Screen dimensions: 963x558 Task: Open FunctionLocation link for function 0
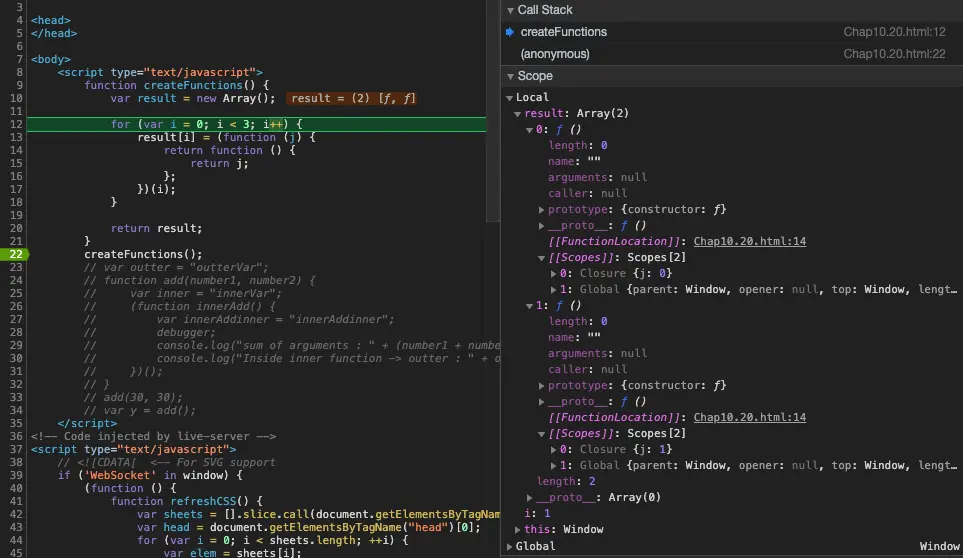click(749, 241)
